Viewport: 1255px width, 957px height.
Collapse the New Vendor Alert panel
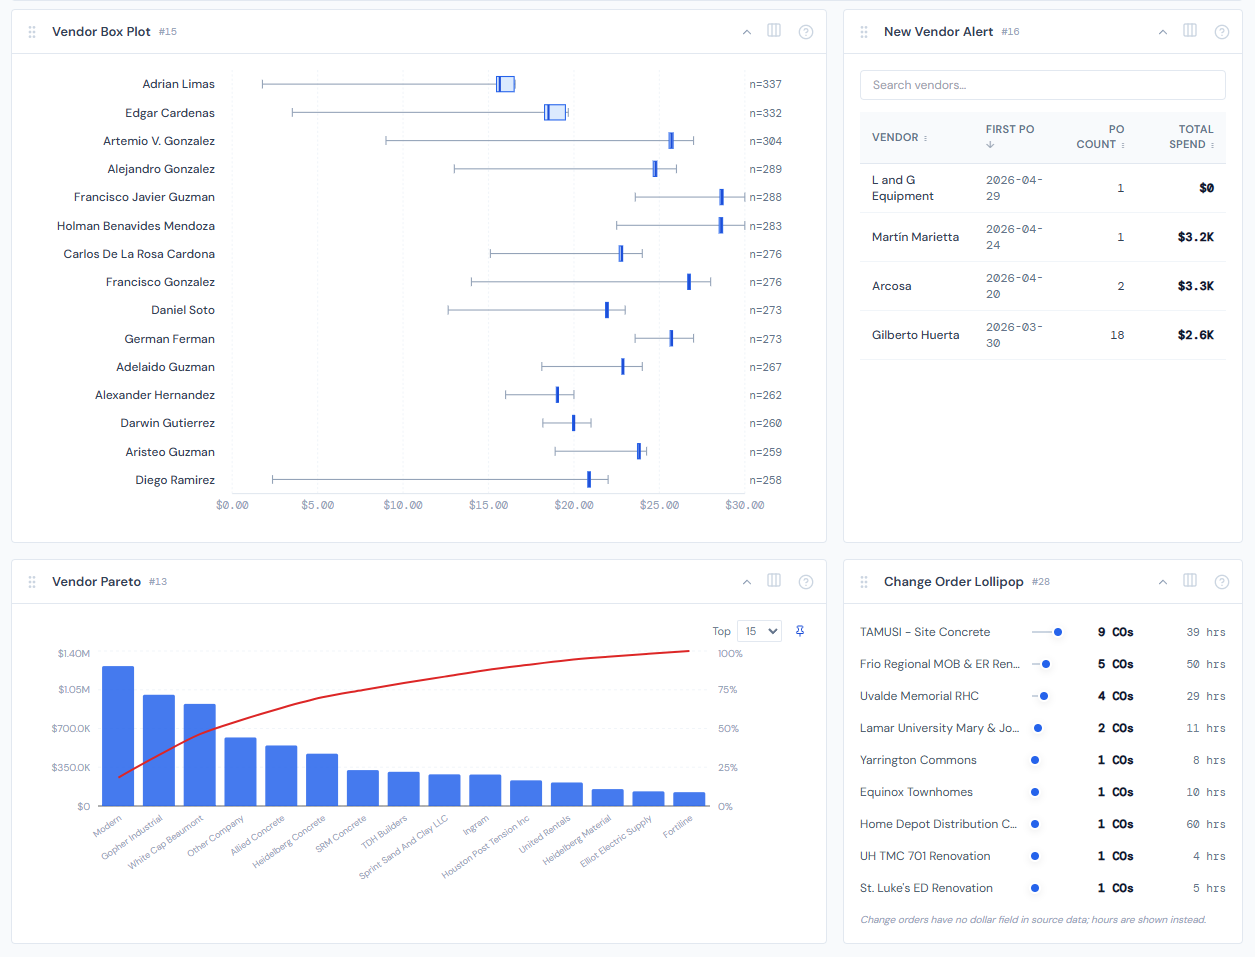[1162, 31]
